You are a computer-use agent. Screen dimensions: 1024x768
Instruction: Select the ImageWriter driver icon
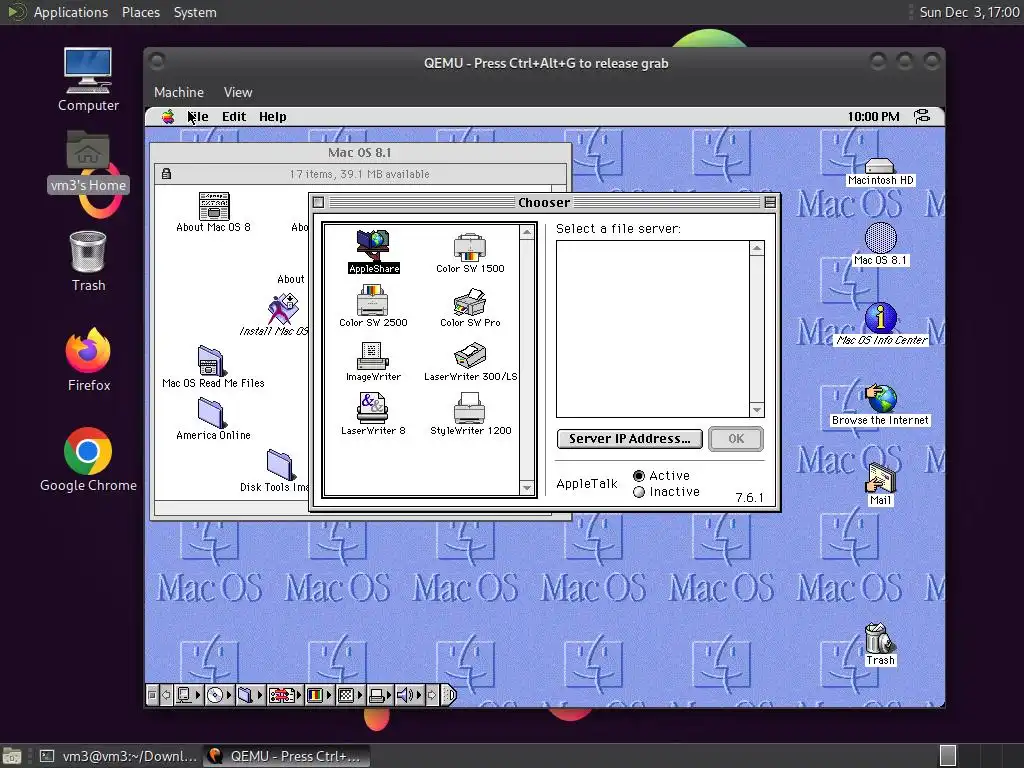(373, 360)
